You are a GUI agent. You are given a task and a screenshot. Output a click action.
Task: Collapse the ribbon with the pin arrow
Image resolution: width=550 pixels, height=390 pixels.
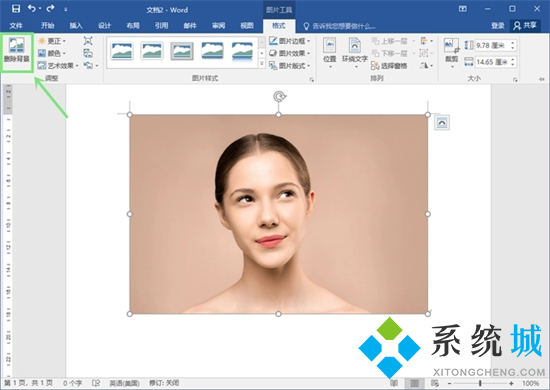click(542, 79)
